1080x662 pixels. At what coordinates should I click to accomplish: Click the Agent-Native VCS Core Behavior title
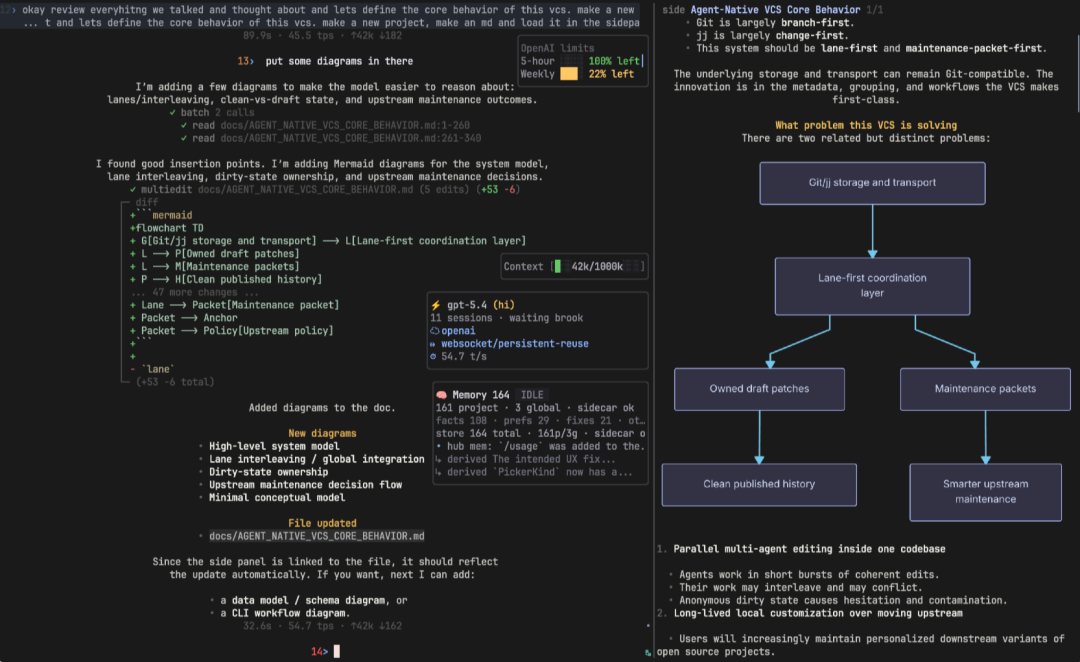[x=775, y=10]
